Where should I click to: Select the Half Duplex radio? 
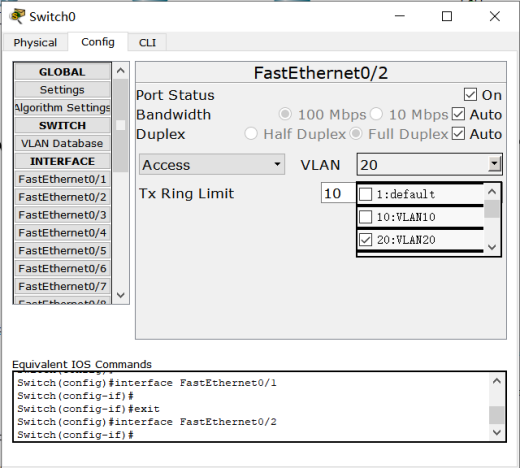click(x=251, y=134)
